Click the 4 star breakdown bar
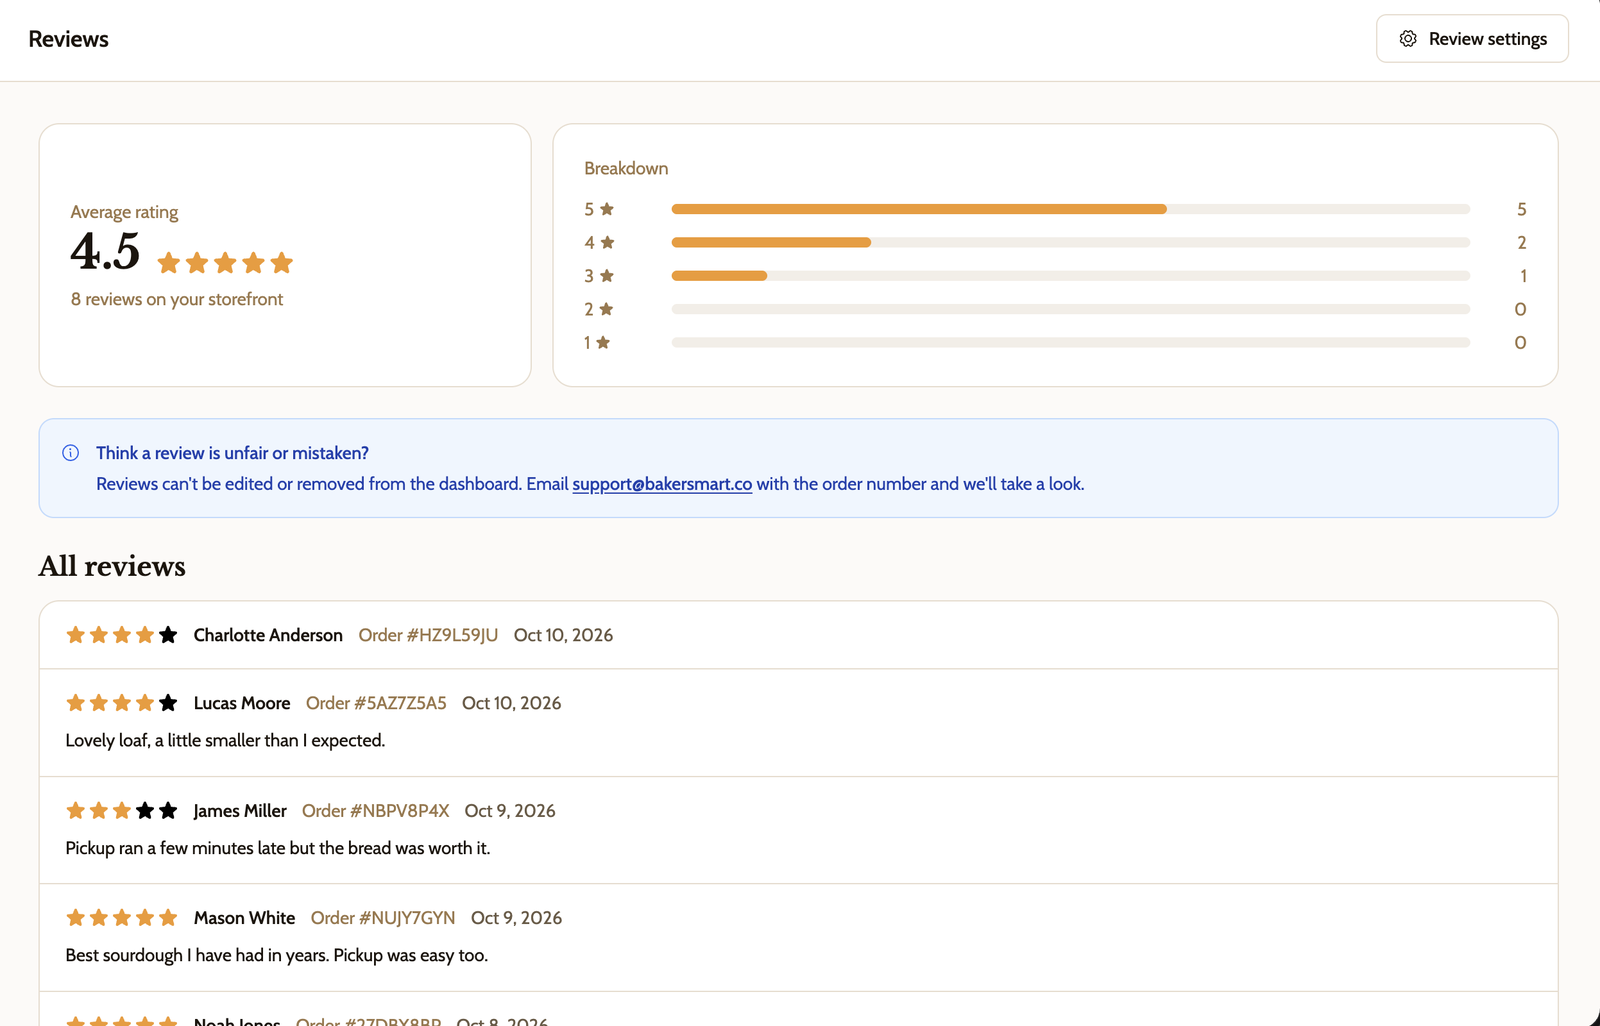 click(1071, 242)
